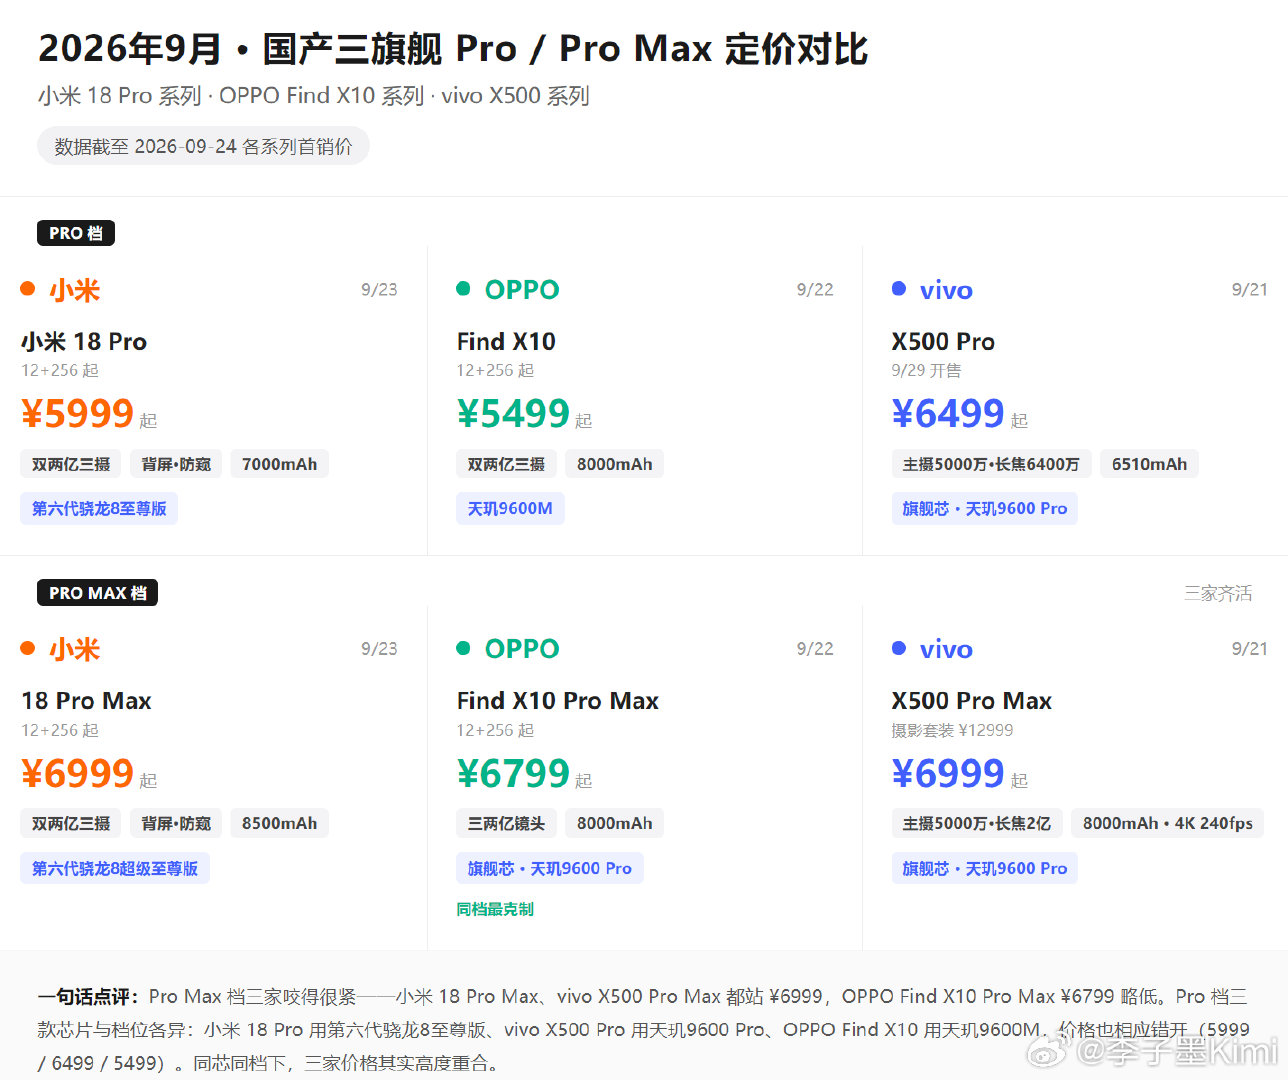Screen dimensions: 1288x1080
Task: Select the PRO MAX 档 black badge
Action: (x=98, y=593)
